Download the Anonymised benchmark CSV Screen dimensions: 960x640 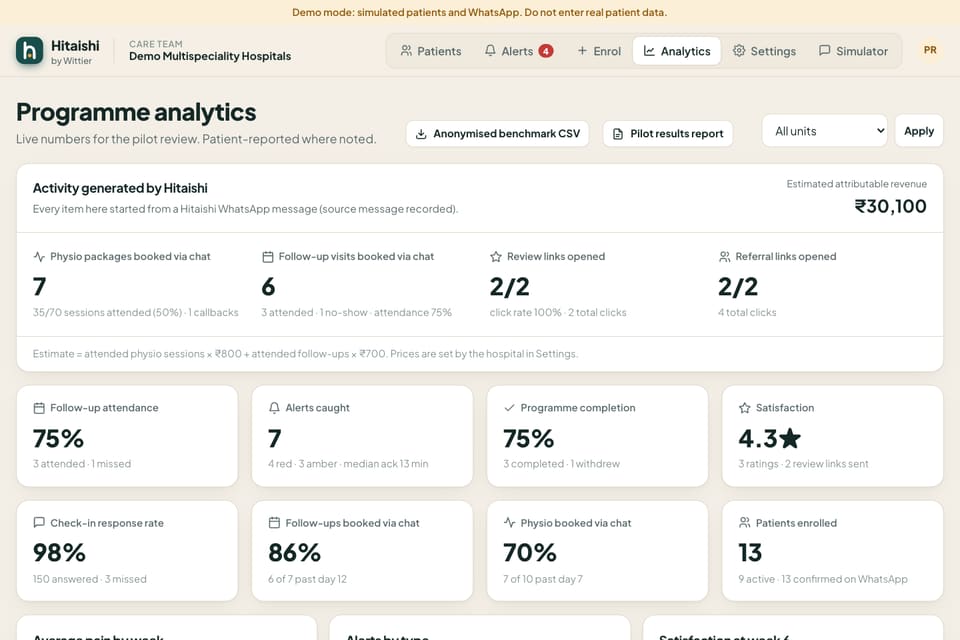pos(498,134)
